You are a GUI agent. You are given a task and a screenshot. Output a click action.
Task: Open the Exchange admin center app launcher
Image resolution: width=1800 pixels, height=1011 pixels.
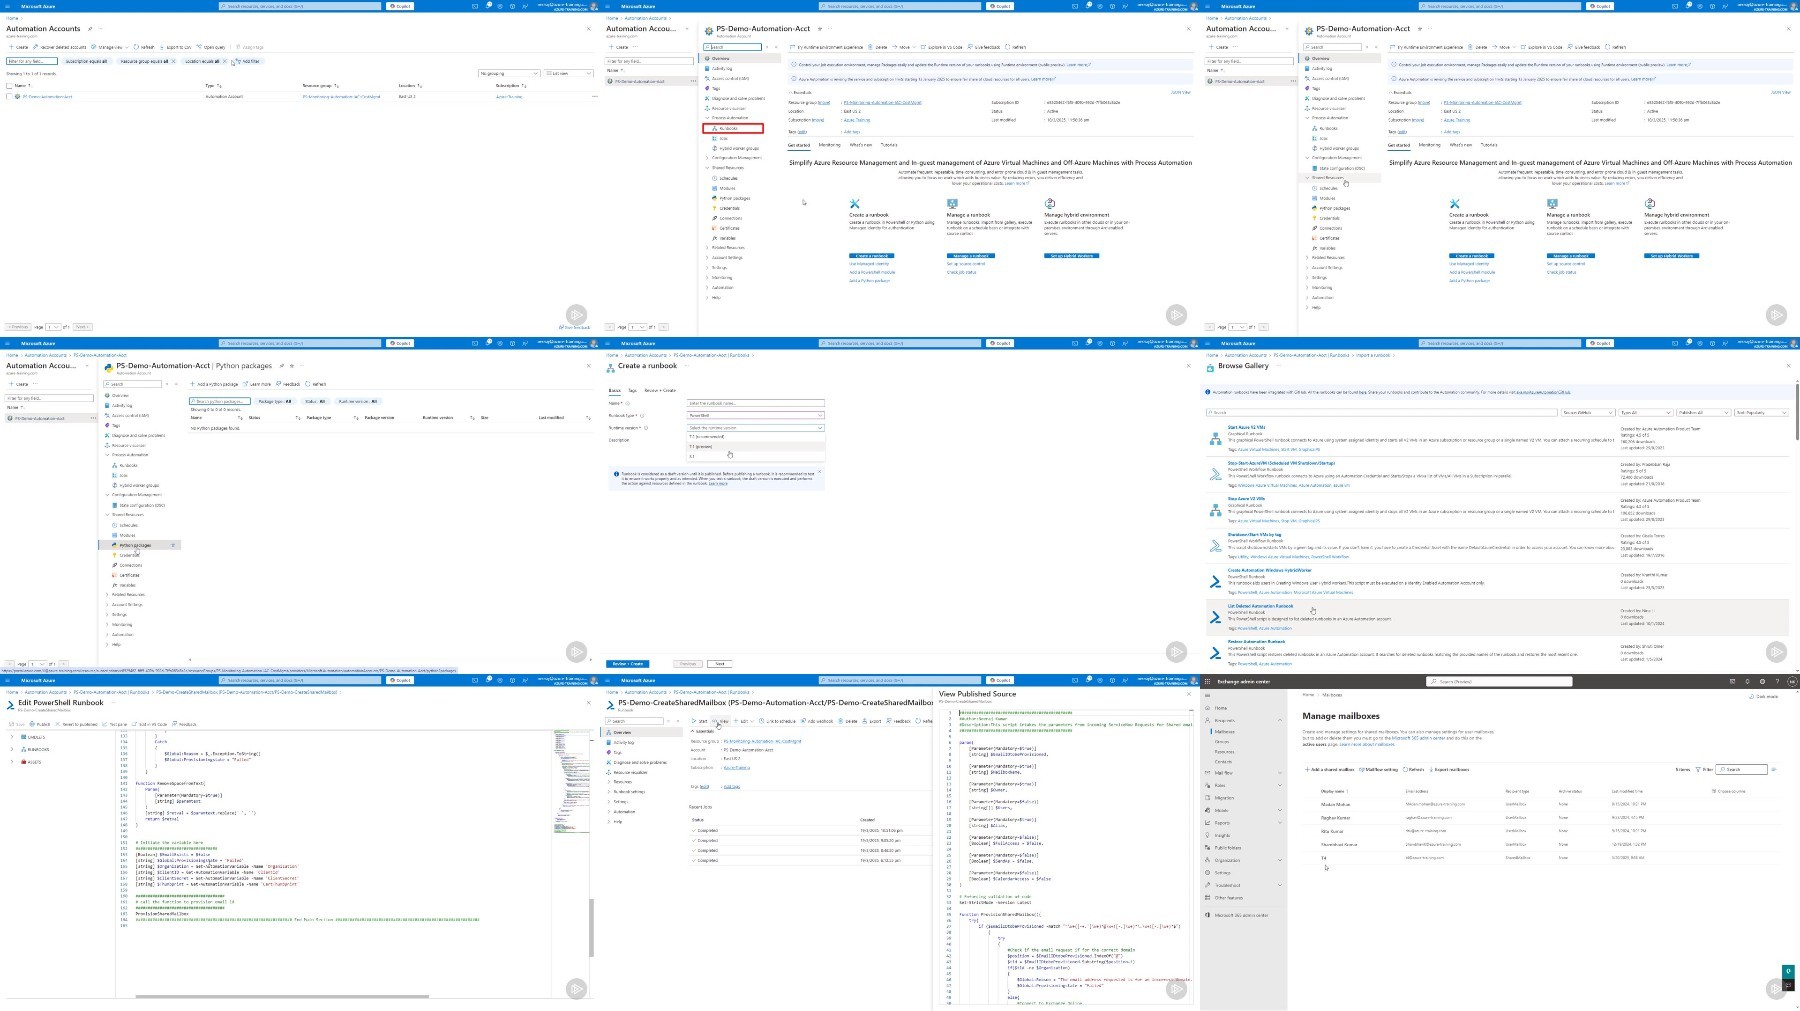pos(1207,682)
